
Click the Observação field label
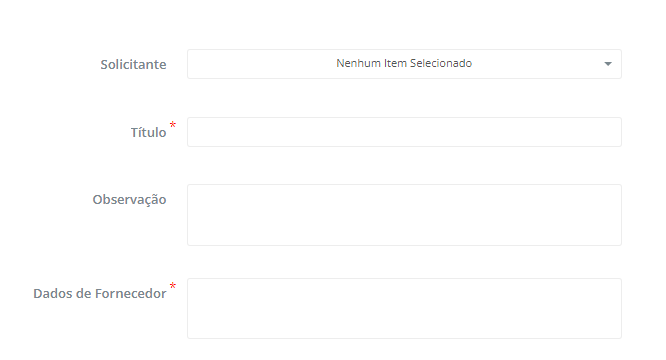130,200
